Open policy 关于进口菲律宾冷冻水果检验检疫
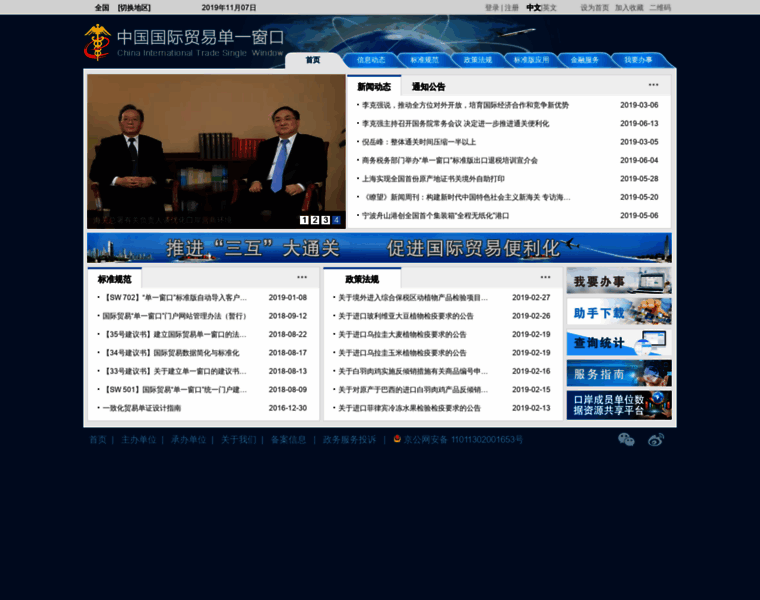This screenshot has width=760, height=600. pos(409,408)
